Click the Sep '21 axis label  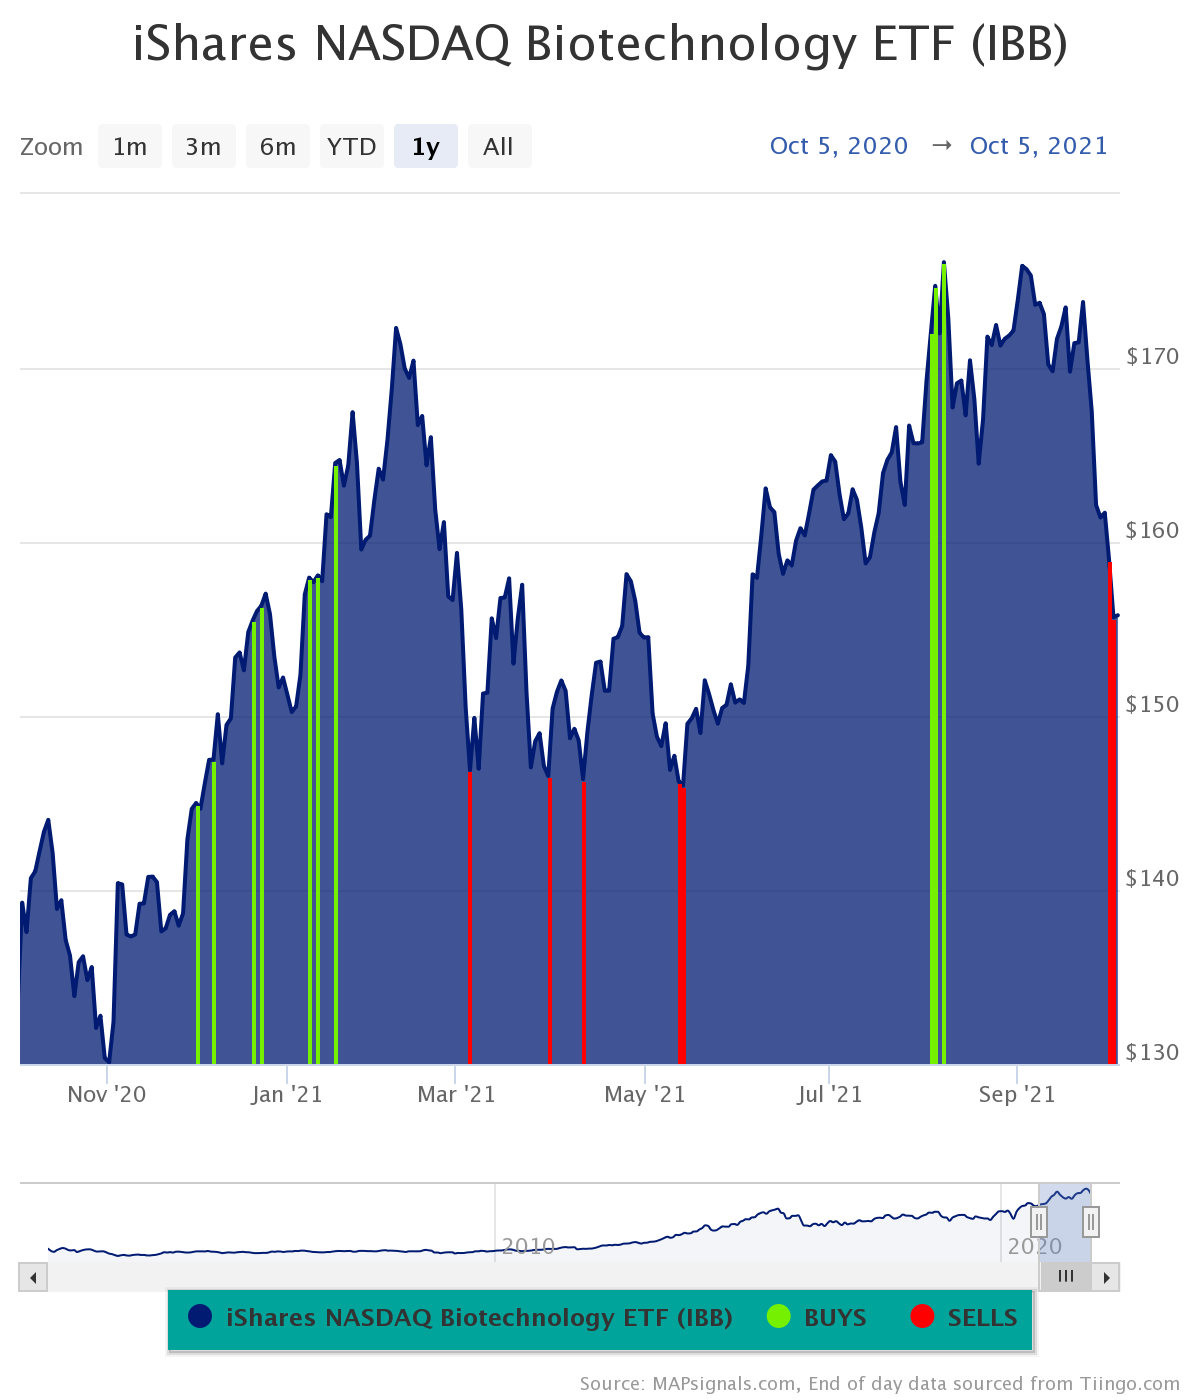[1017, 1094]
